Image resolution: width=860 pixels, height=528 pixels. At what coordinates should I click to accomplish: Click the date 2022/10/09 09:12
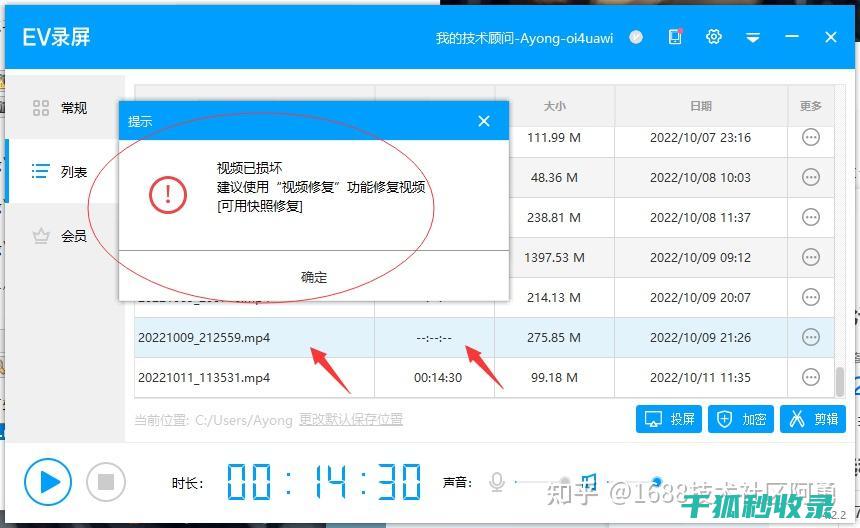pyautogui.click(x=700, y=258)
